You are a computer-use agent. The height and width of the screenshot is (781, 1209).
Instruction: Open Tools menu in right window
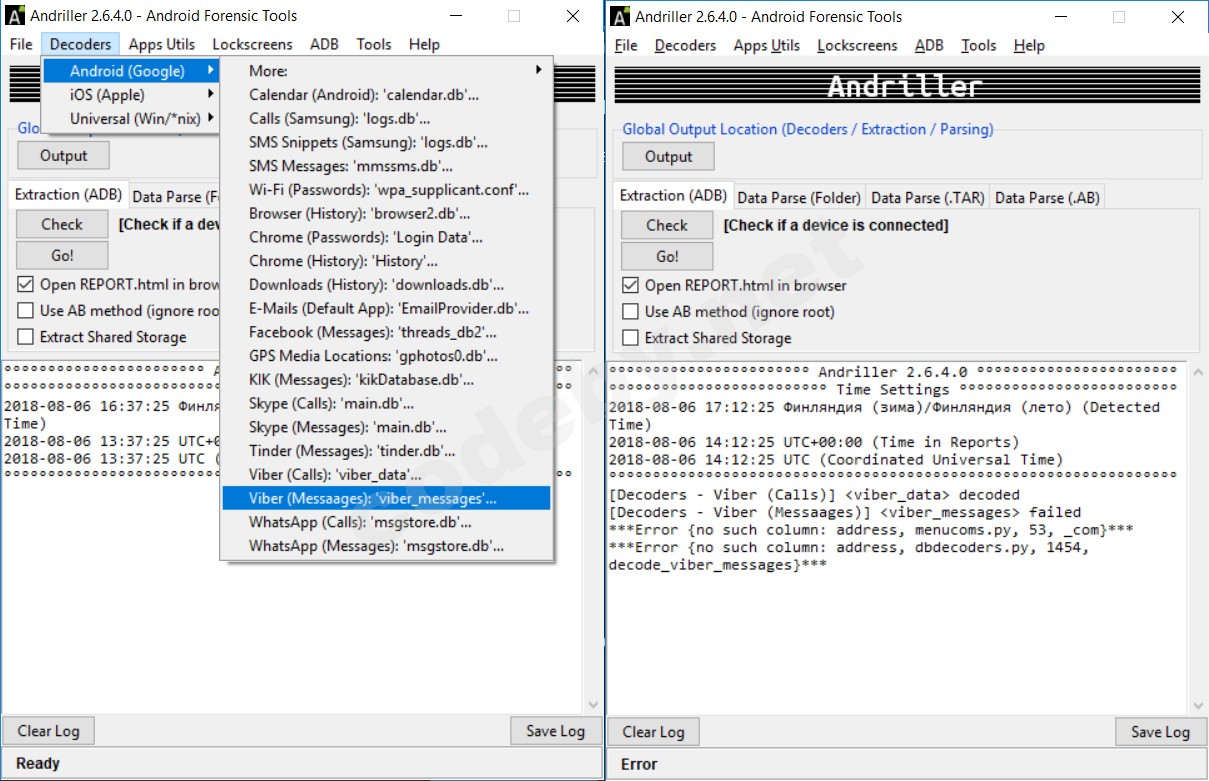[979, 45]
